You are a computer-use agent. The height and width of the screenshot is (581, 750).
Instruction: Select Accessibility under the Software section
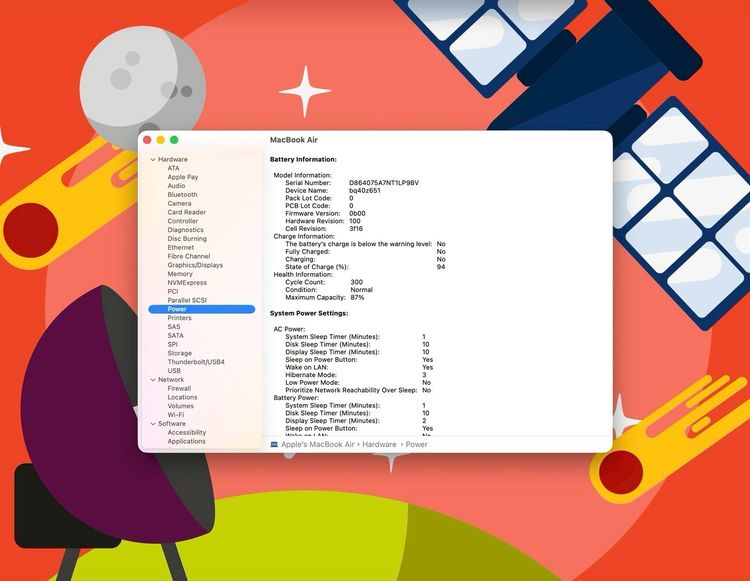tap(187, 433)
